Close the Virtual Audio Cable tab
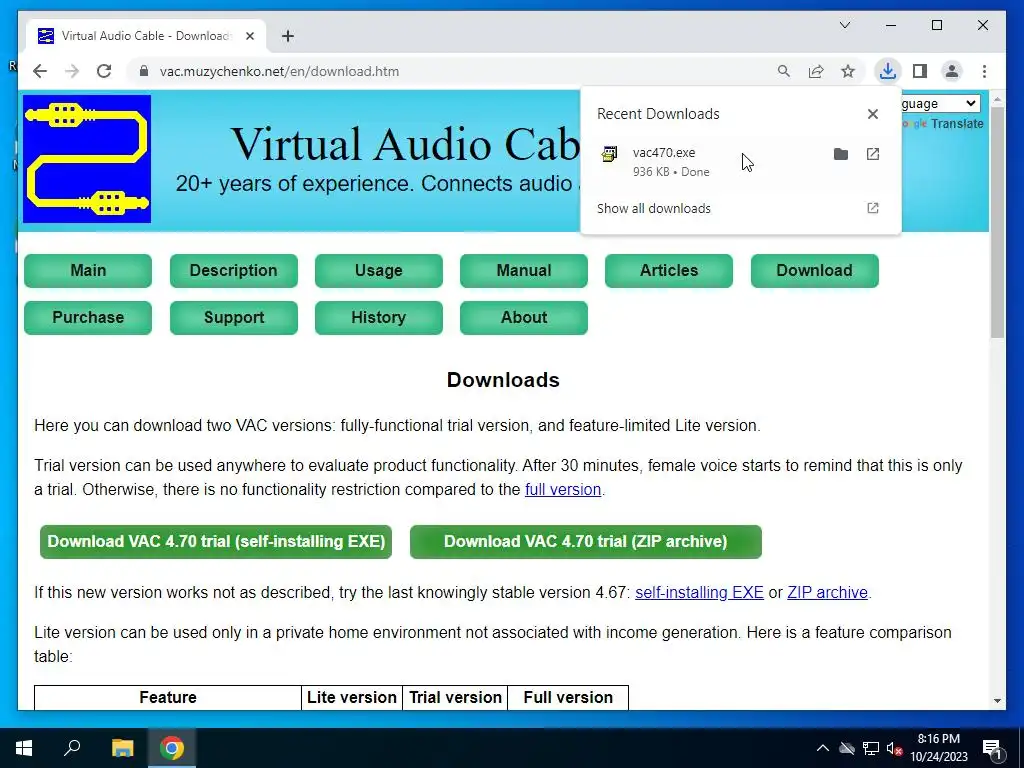1024x768 pixels. pos(249,36)
